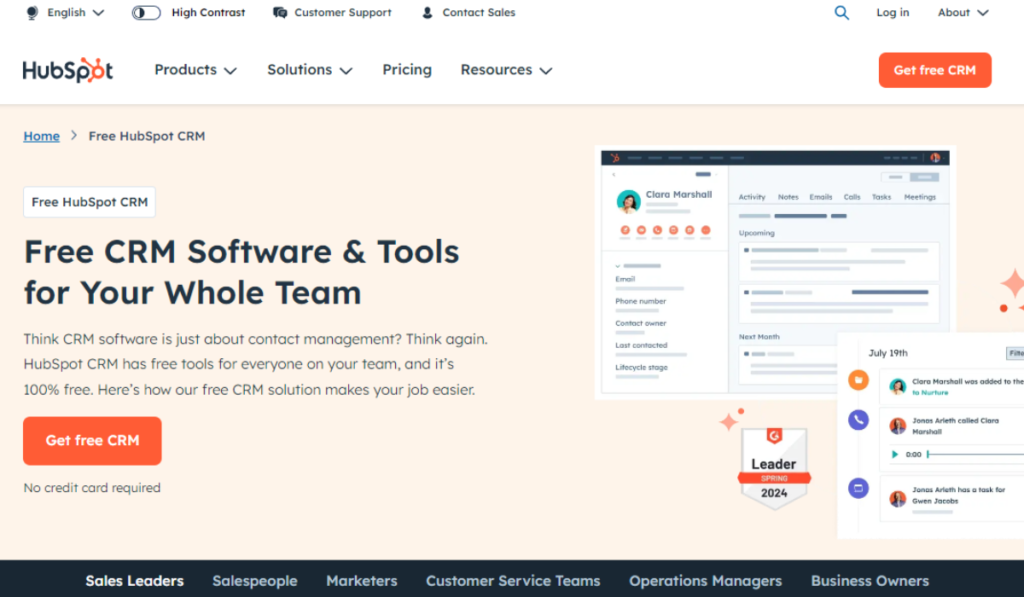Click Get free CRM in header
Screen dimensions: 1024x597
(935, 70)
